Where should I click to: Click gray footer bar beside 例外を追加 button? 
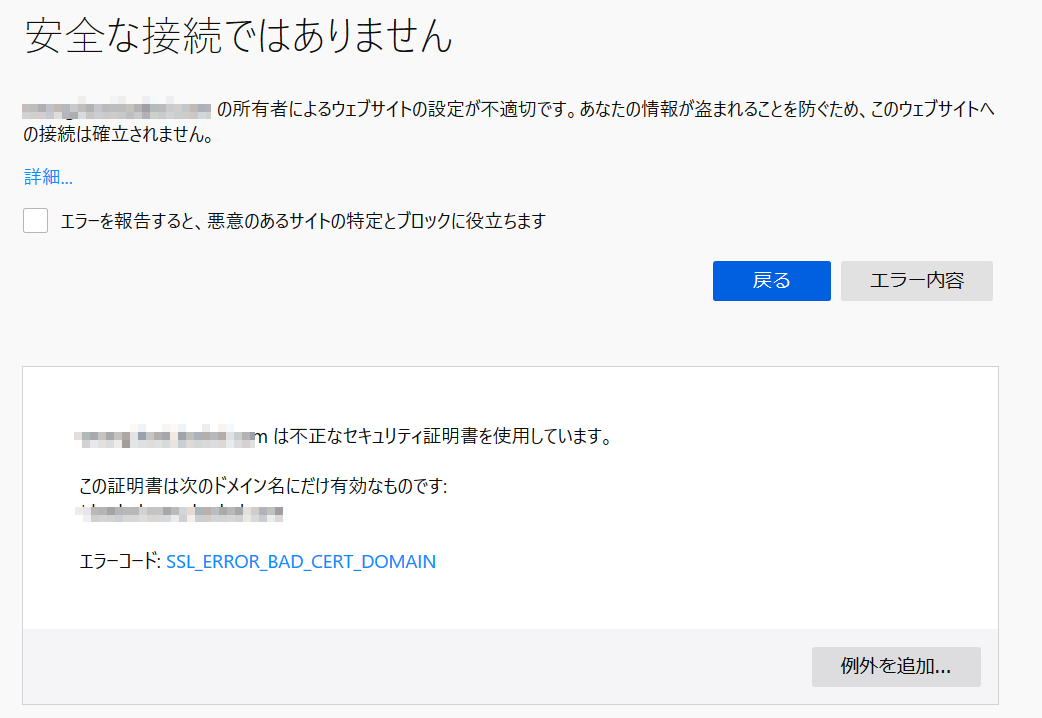point(400,666)
